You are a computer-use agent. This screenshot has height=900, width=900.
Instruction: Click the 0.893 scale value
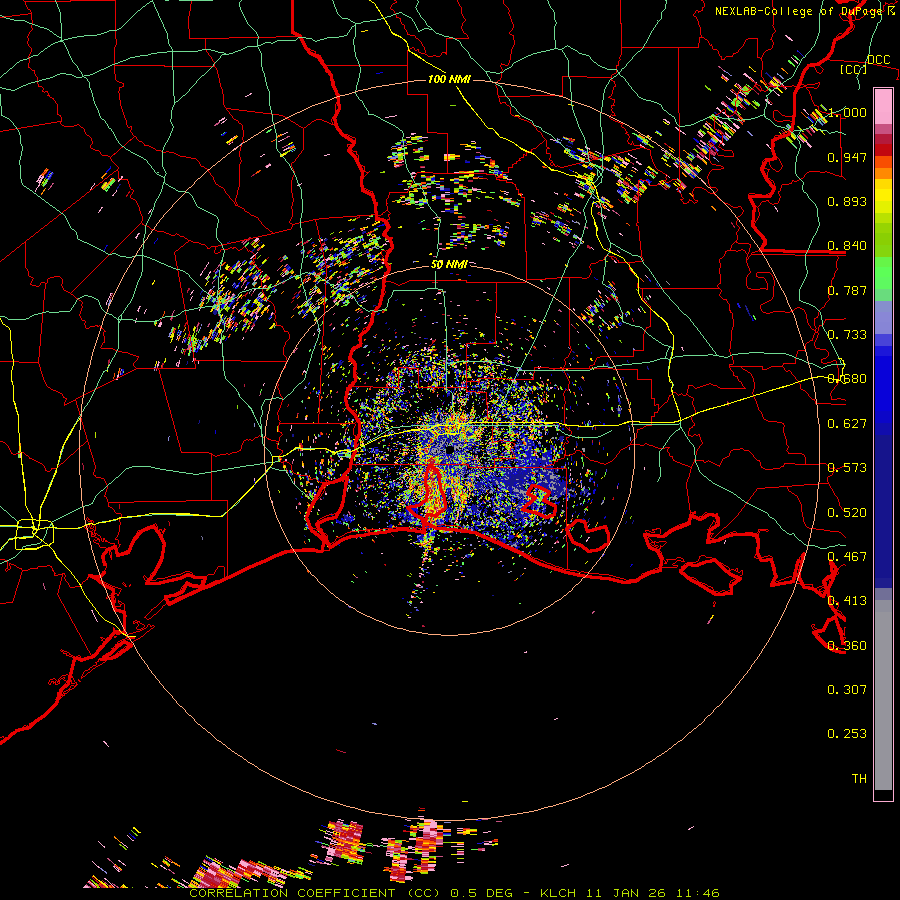click(847, 201)
